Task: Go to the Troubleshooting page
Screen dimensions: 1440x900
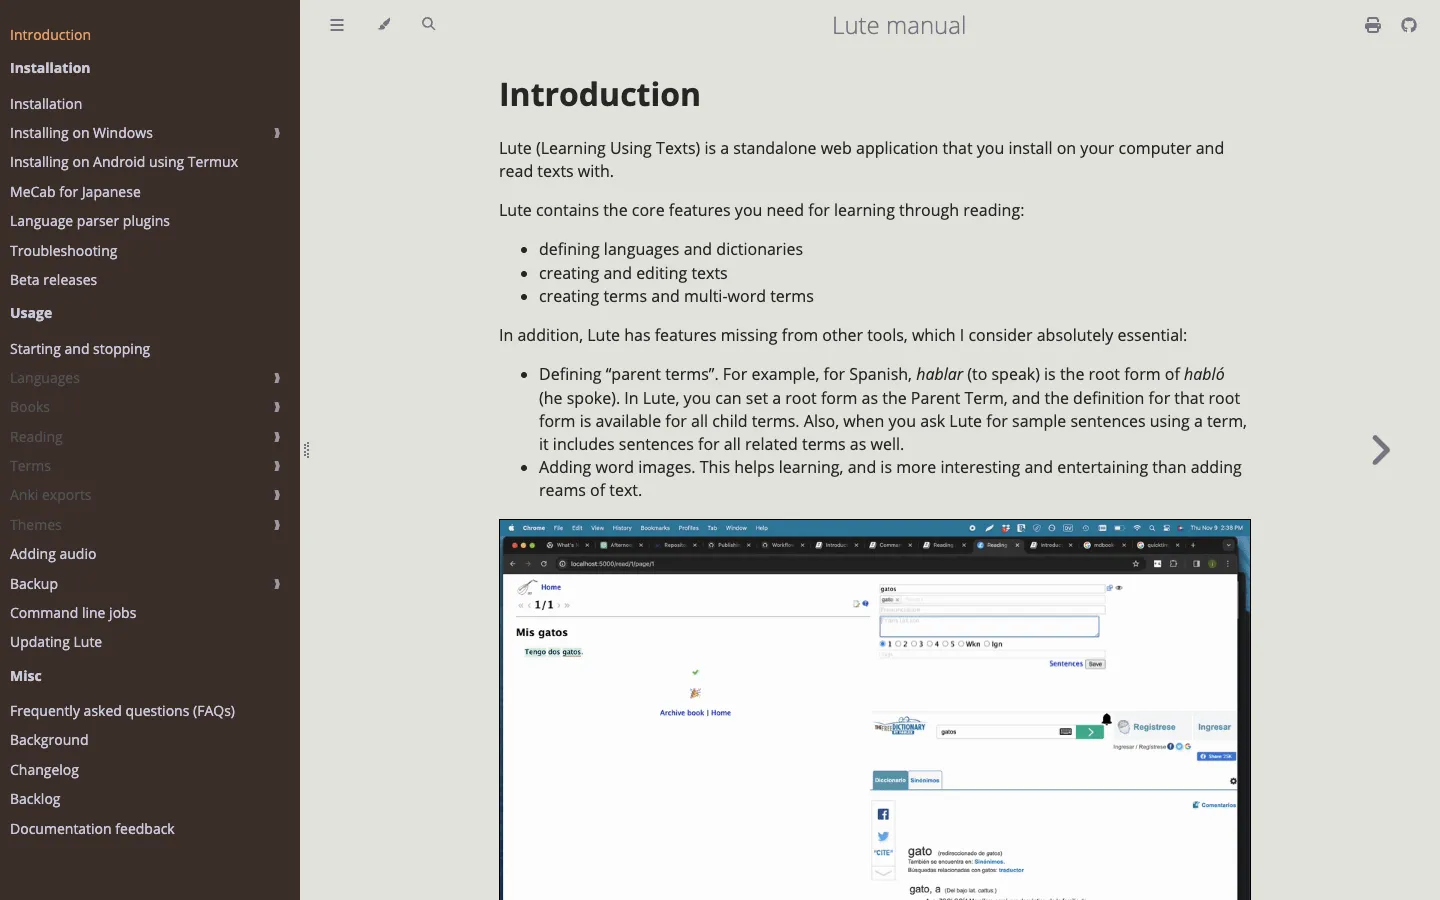Action: (x=64, y=251)
